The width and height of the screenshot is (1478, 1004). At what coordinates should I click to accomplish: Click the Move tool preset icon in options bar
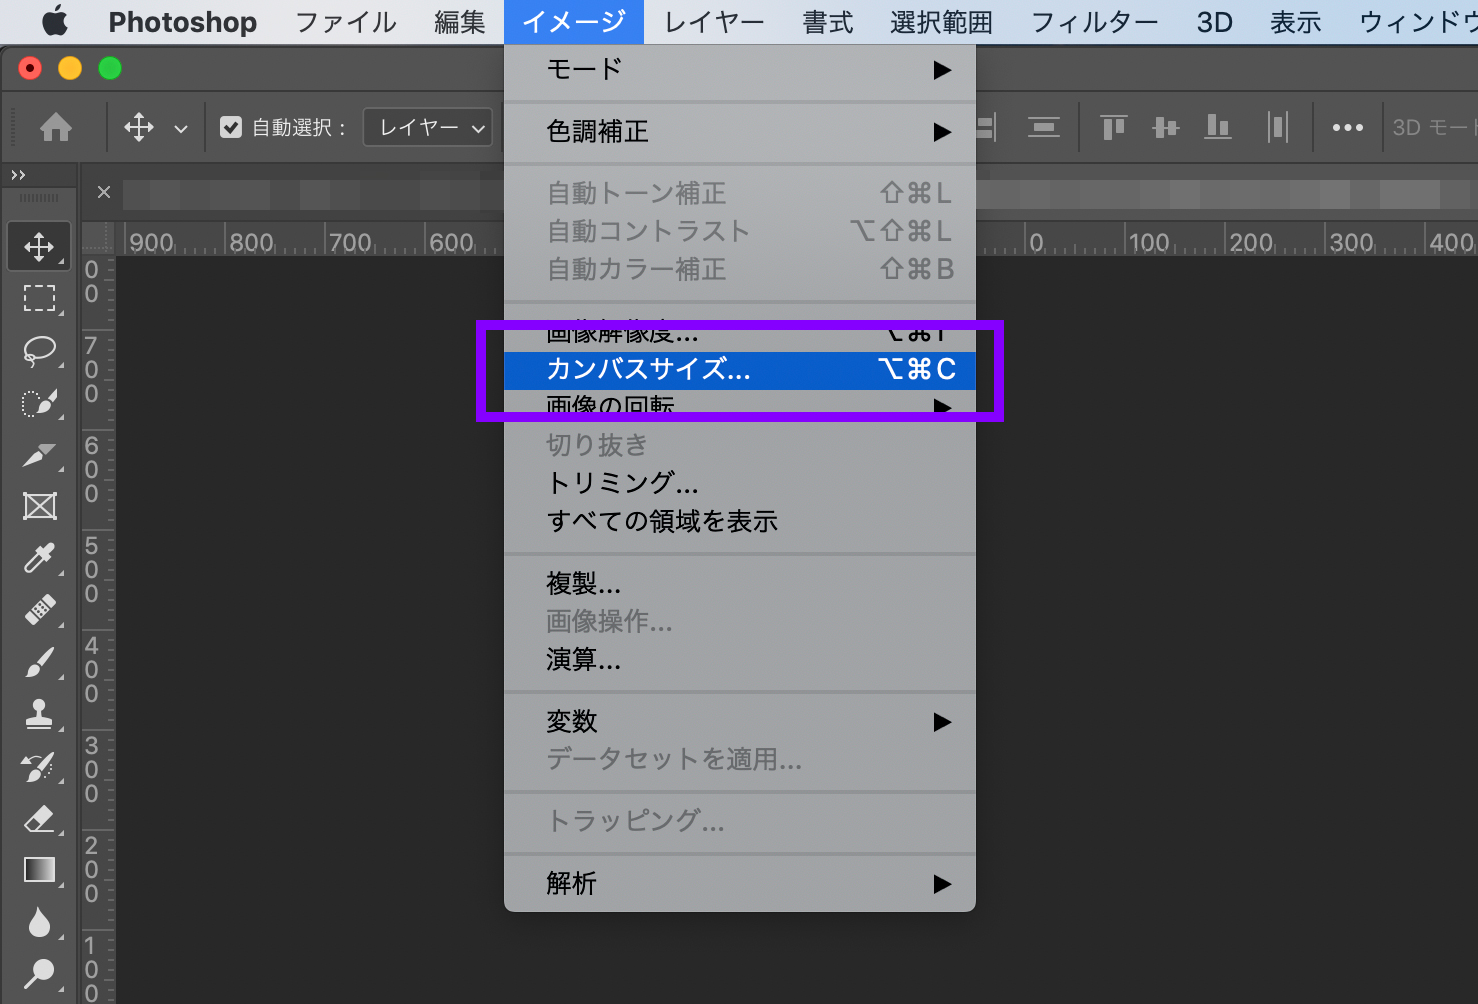(139, 128)
